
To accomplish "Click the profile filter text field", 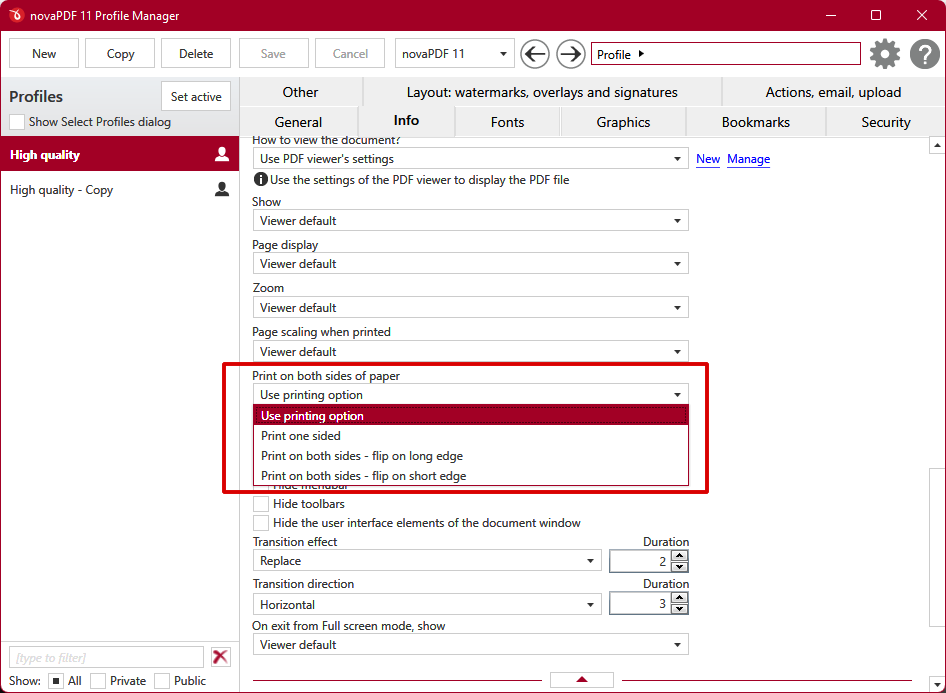I will tap(106, 657).
